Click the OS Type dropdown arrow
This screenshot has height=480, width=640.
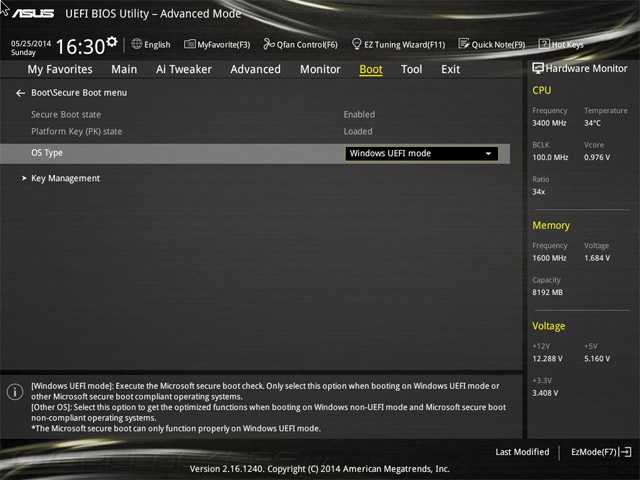point(488,154)
